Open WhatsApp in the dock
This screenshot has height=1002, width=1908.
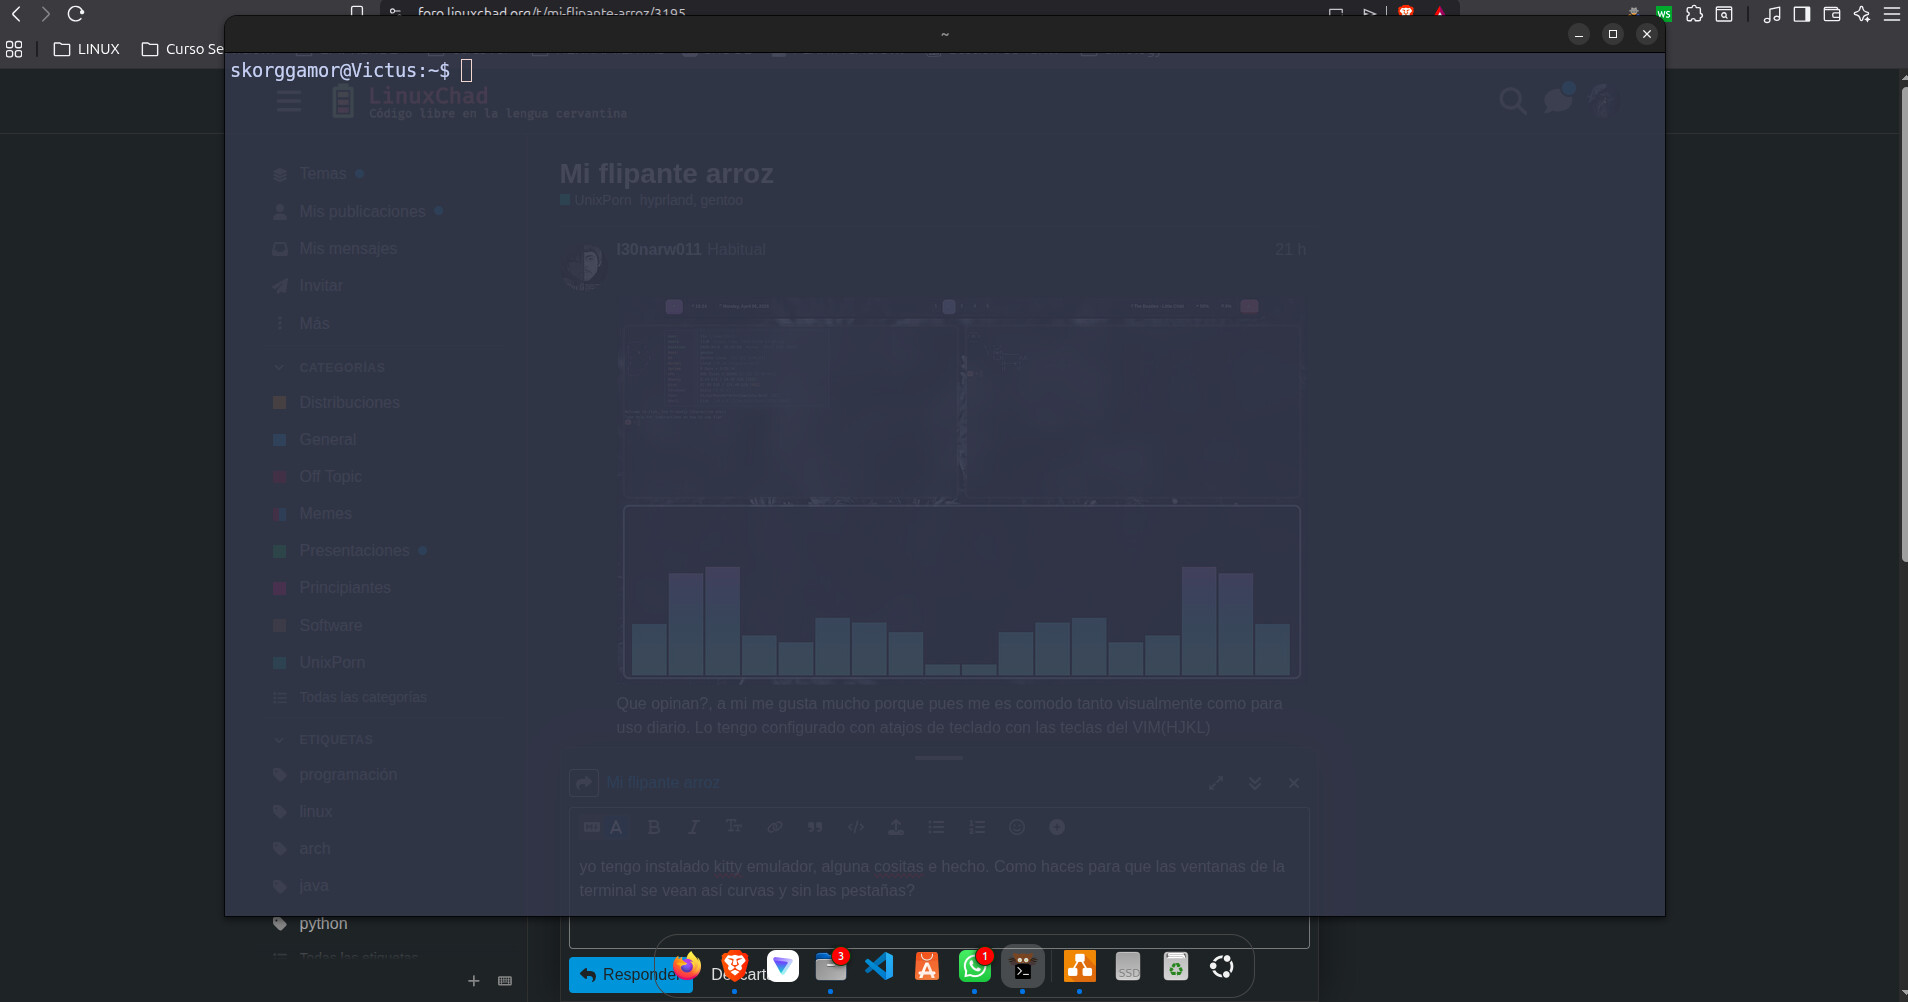(x=974, y=966)
